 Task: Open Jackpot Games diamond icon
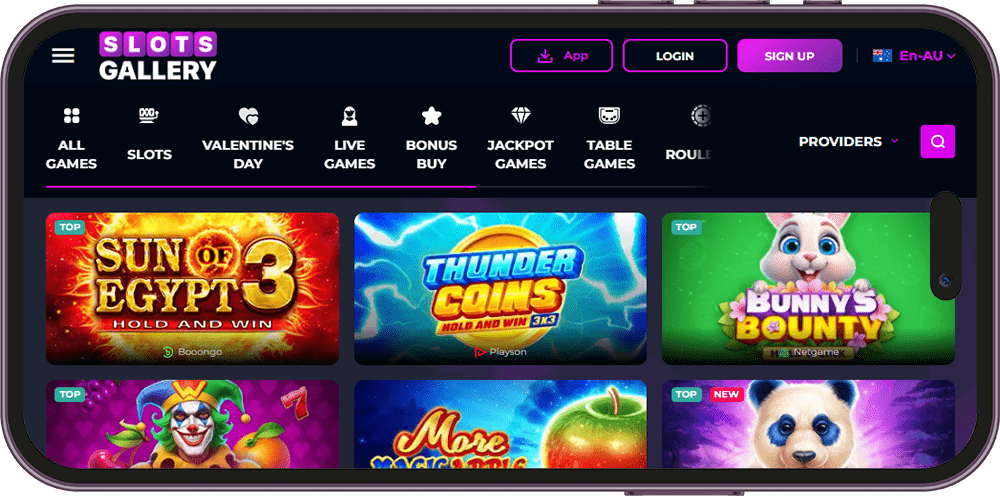(521, 116)
